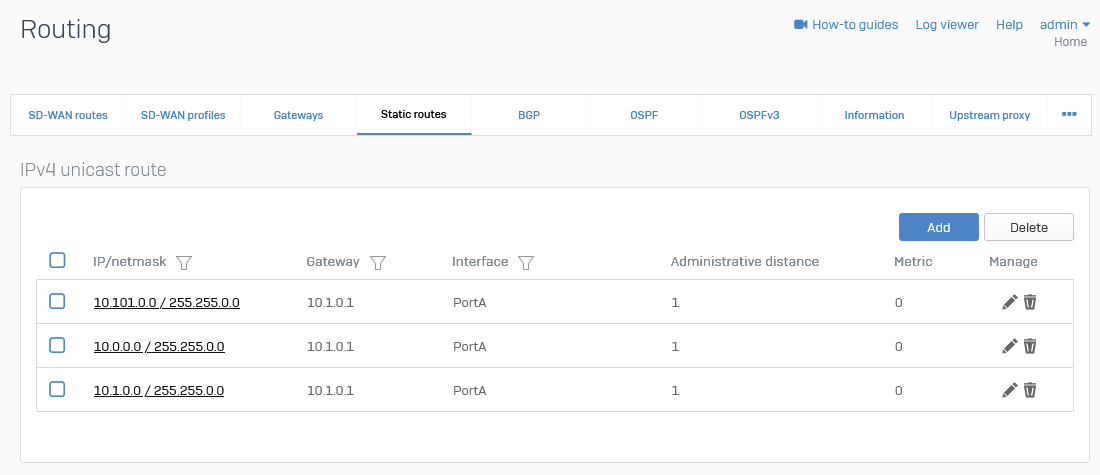Tick the select-all checkbox in table header
This screenshot has height=475, width=1100.
point(57,261)
